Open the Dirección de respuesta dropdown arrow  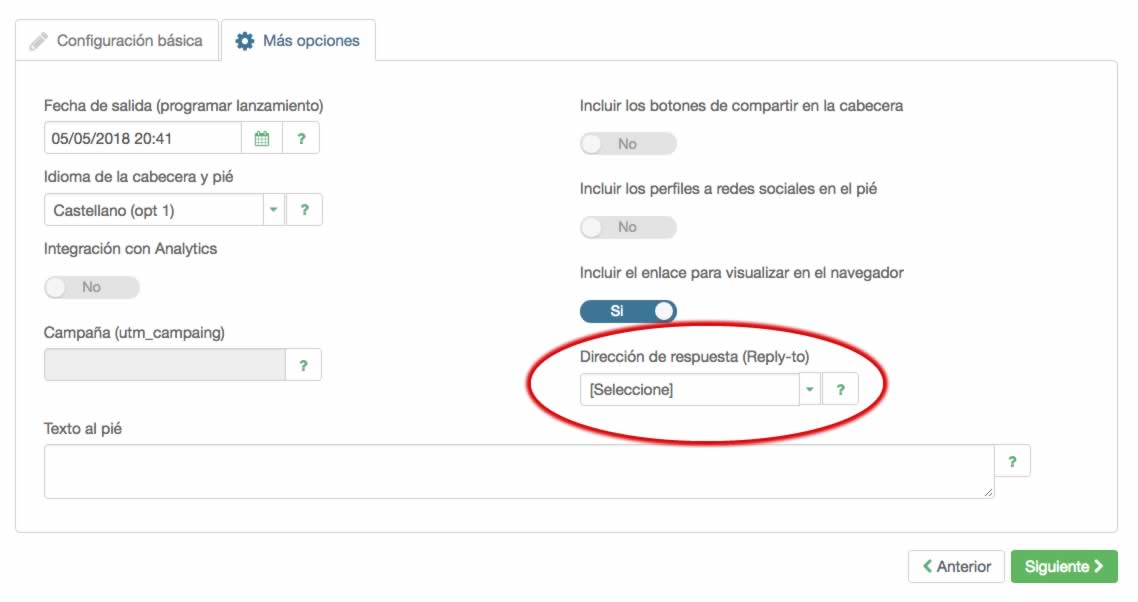[x=810, y=390]
